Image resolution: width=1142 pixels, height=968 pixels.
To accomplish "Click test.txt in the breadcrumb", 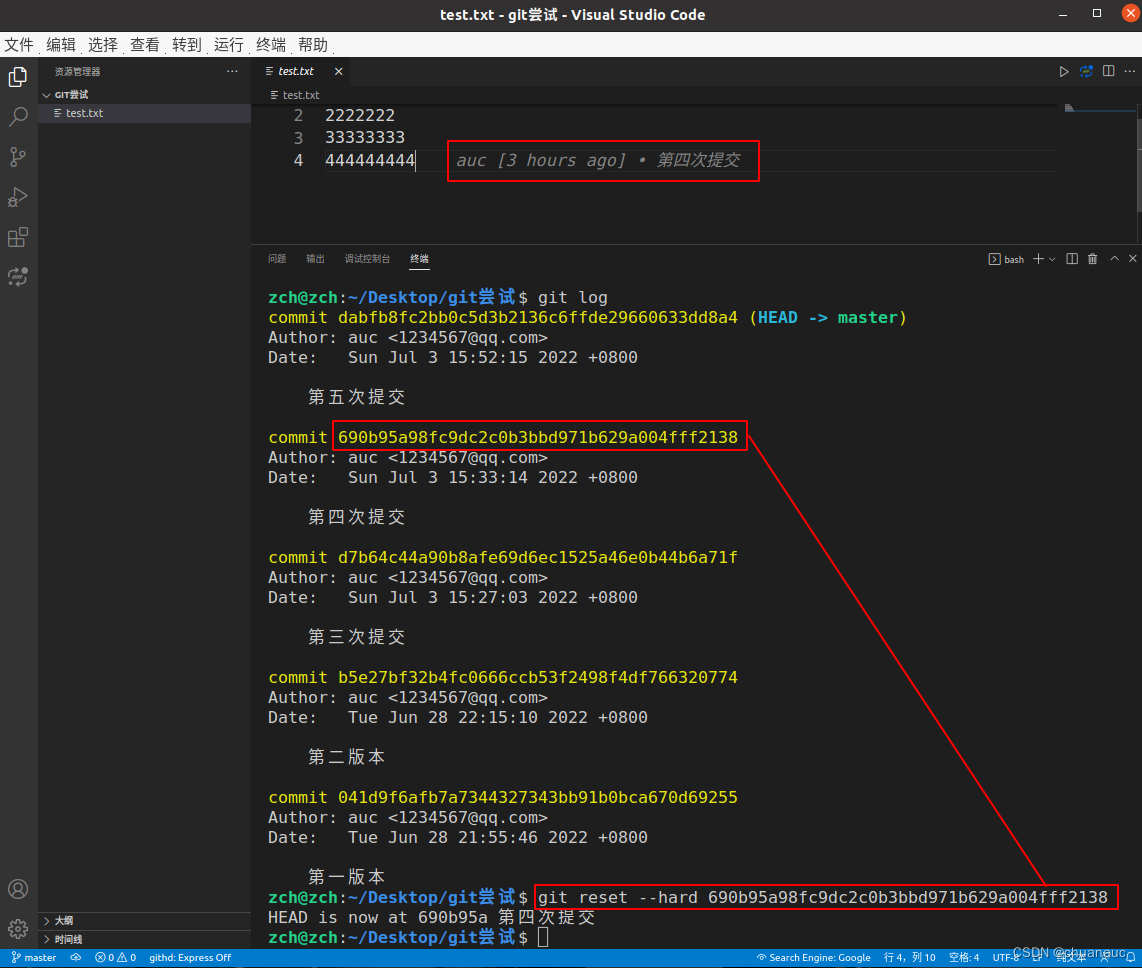I will click(301, 95).
